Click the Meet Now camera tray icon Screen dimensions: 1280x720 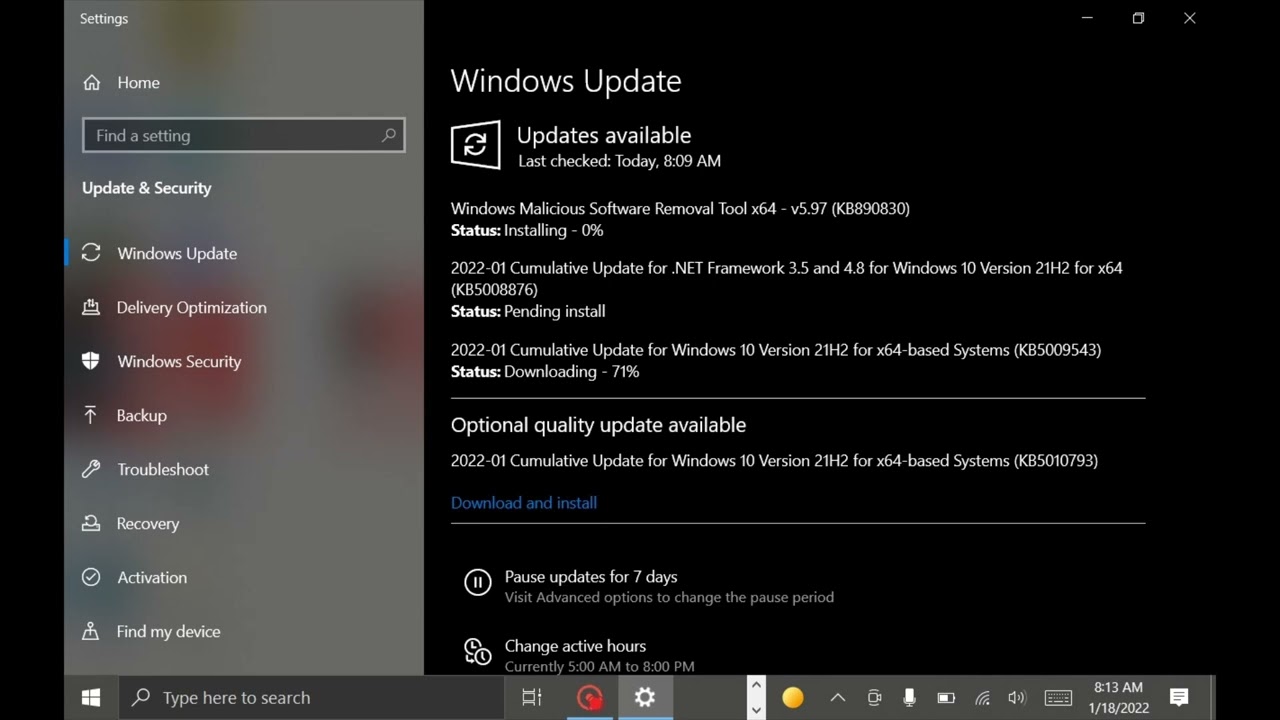(x=874, y=698)
